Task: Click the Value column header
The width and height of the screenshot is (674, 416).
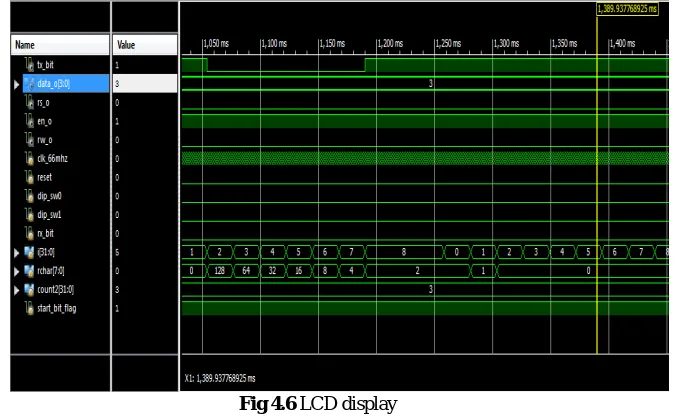Action: point(145,45)
